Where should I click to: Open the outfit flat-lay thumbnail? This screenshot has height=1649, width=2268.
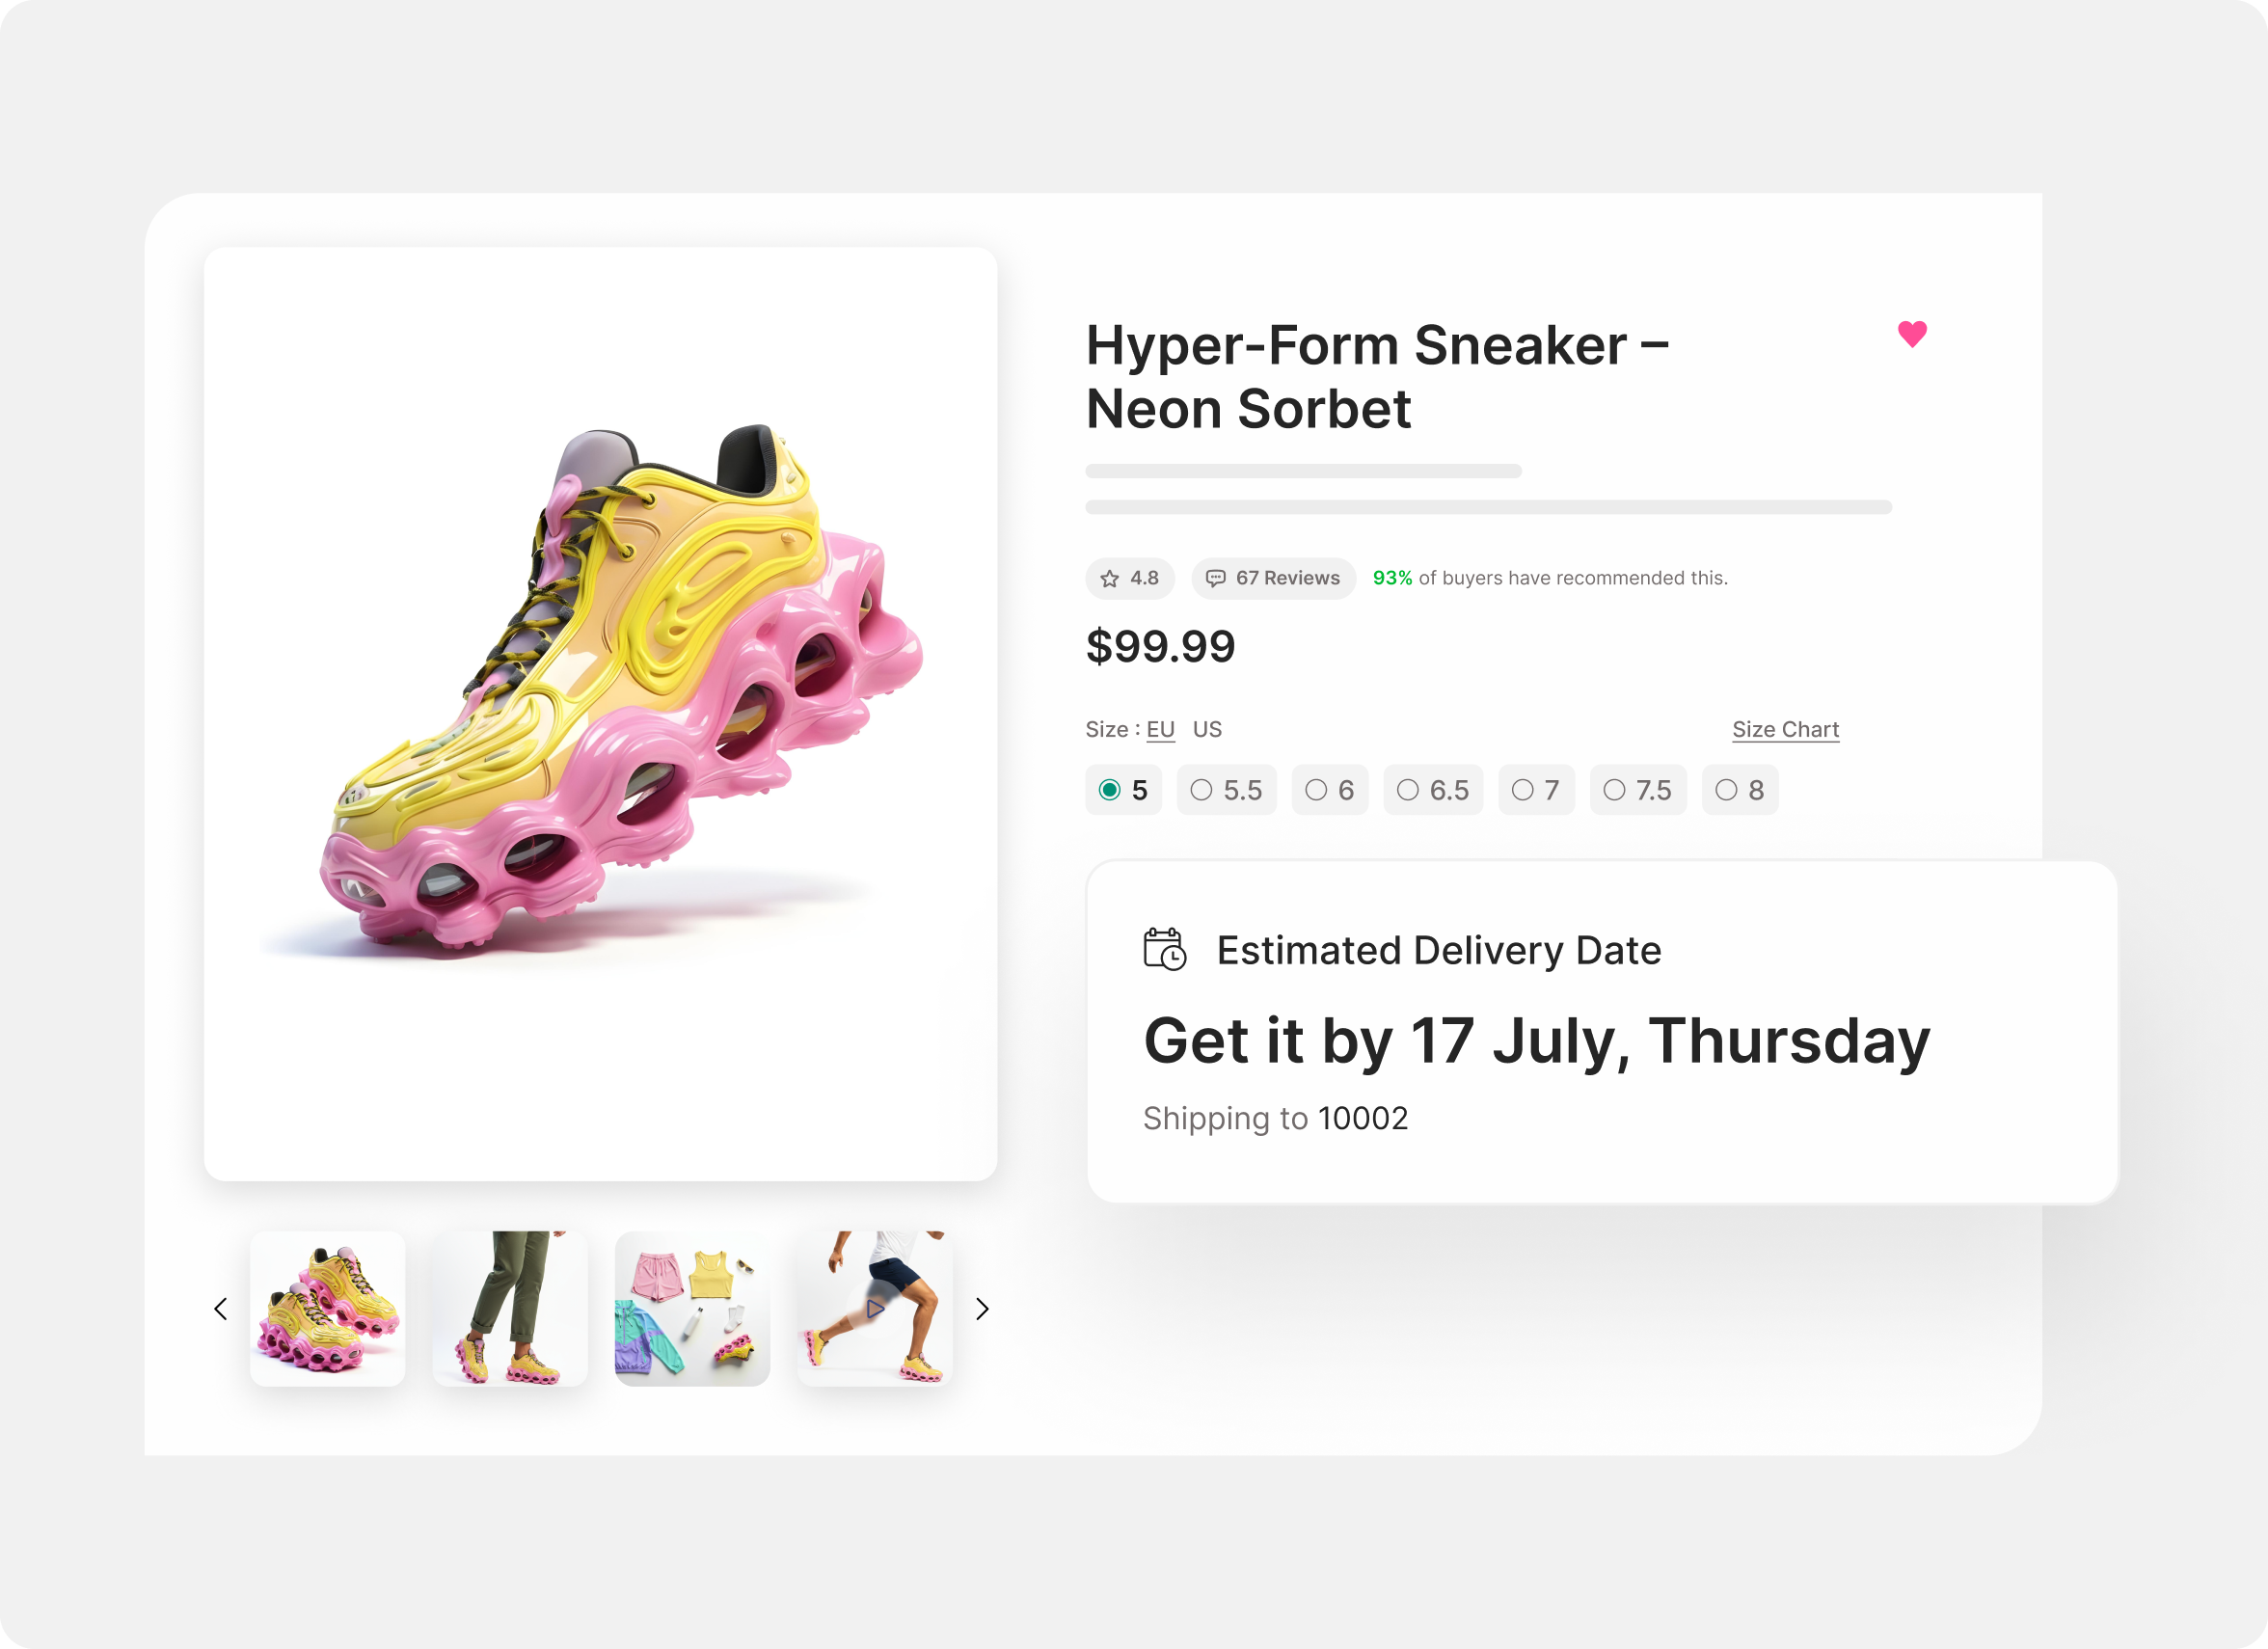tap(692, 1308)
